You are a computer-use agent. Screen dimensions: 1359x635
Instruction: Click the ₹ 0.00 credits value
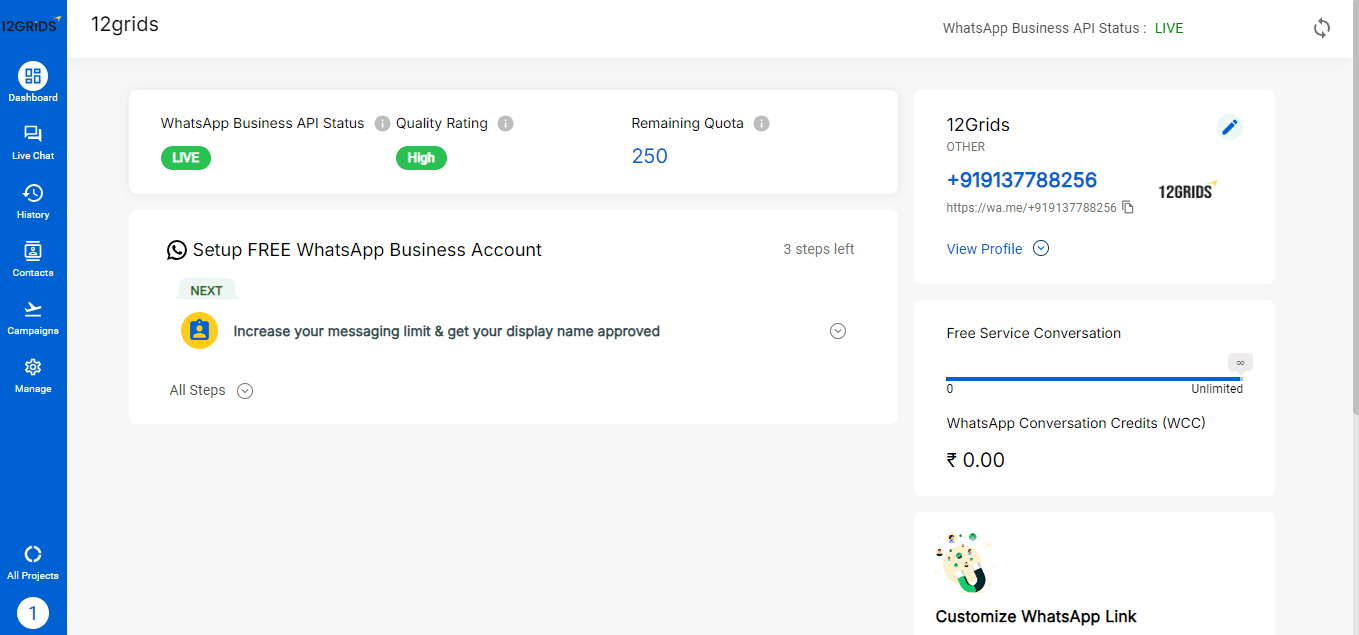pyautogui.click(x=976, y=460)
